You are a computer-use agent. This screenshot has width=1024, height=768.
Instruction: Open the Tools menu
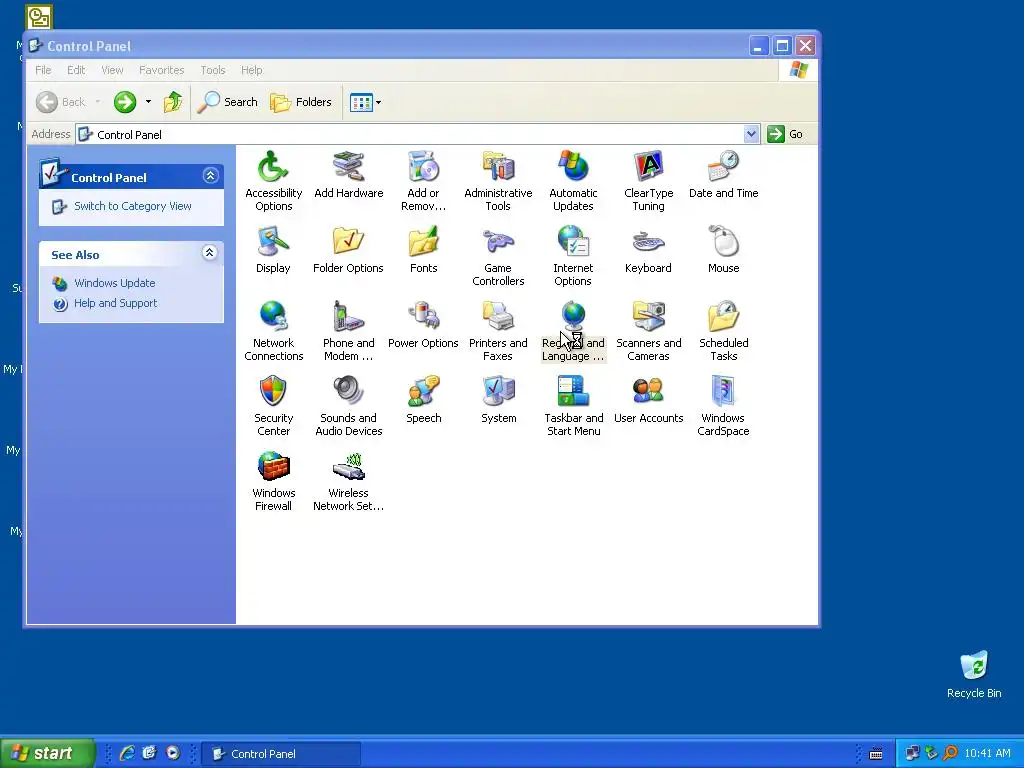(x=213, y=70)
